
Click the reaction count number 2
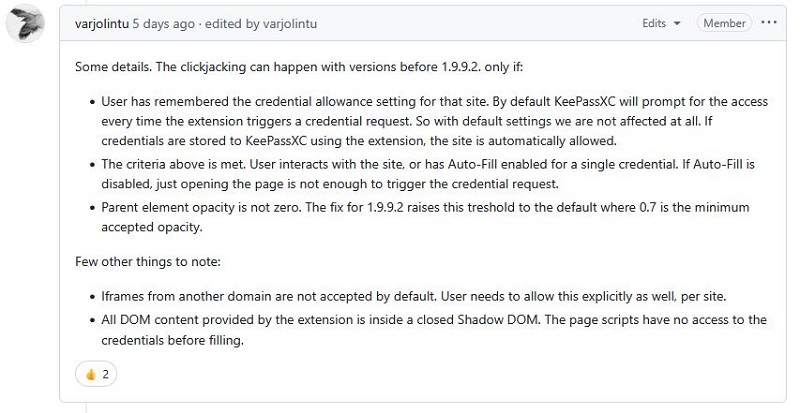106,375
